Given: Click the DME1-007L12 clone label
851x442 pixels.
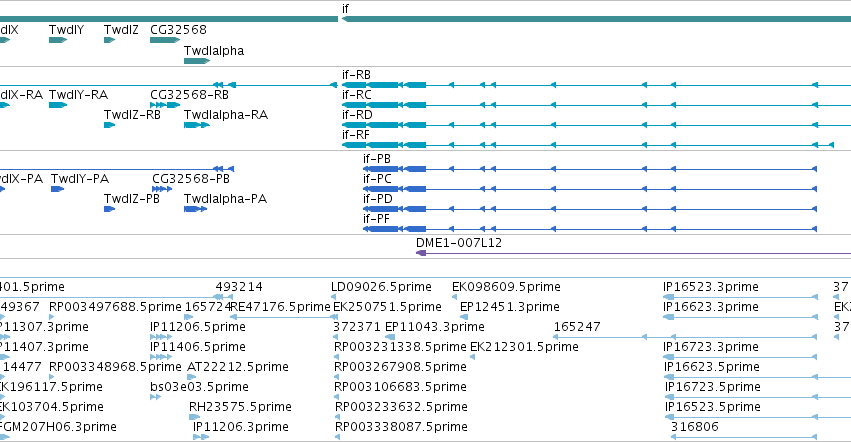Looking at the screenshot, I should click(x=459, y=243).
